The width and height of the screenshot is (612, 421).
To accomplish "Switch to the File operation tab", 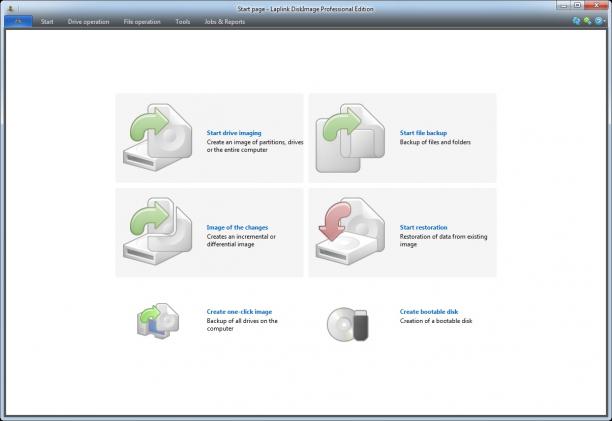I will tap(142, 22).
